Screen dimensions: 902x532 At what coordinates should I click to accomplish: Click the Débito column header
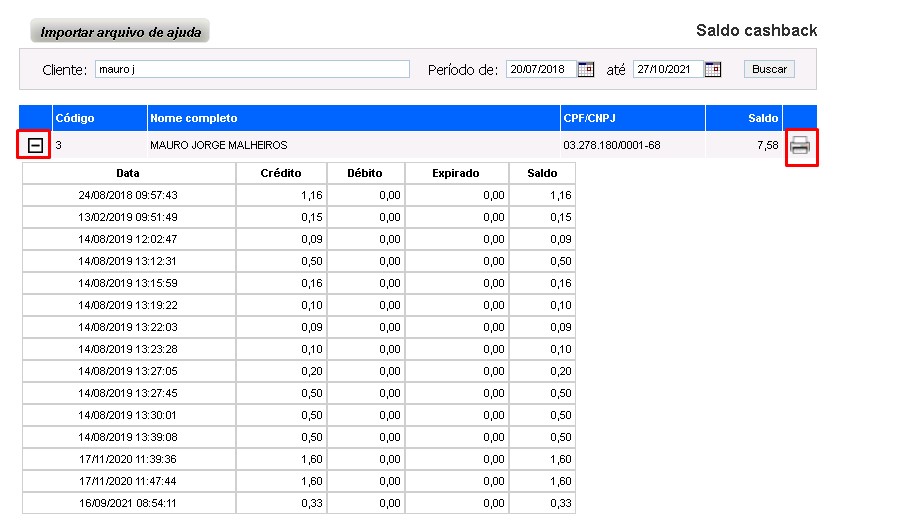tap(365, 173)
